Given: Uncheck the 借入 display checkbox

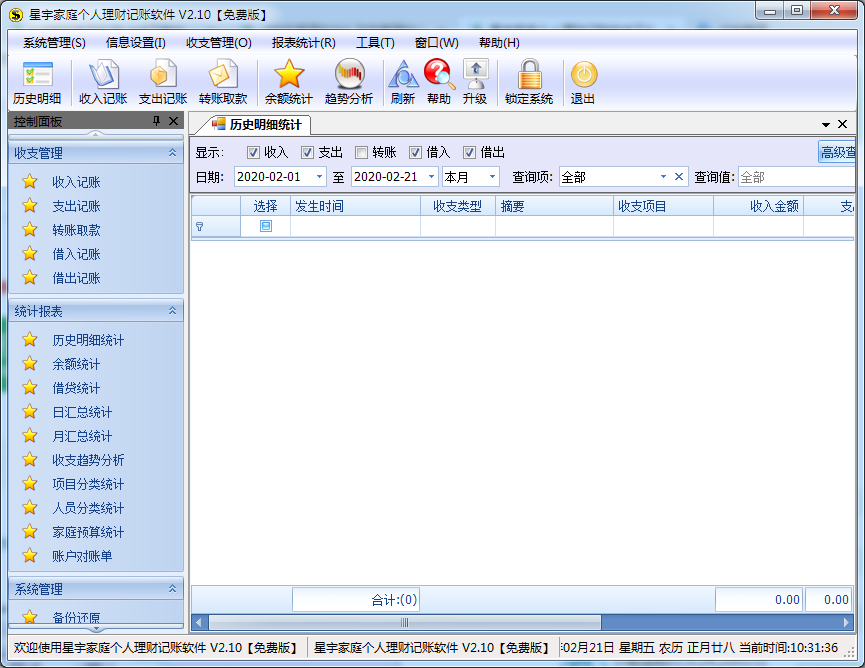Looking at the screenshot, I should (415, 152).
